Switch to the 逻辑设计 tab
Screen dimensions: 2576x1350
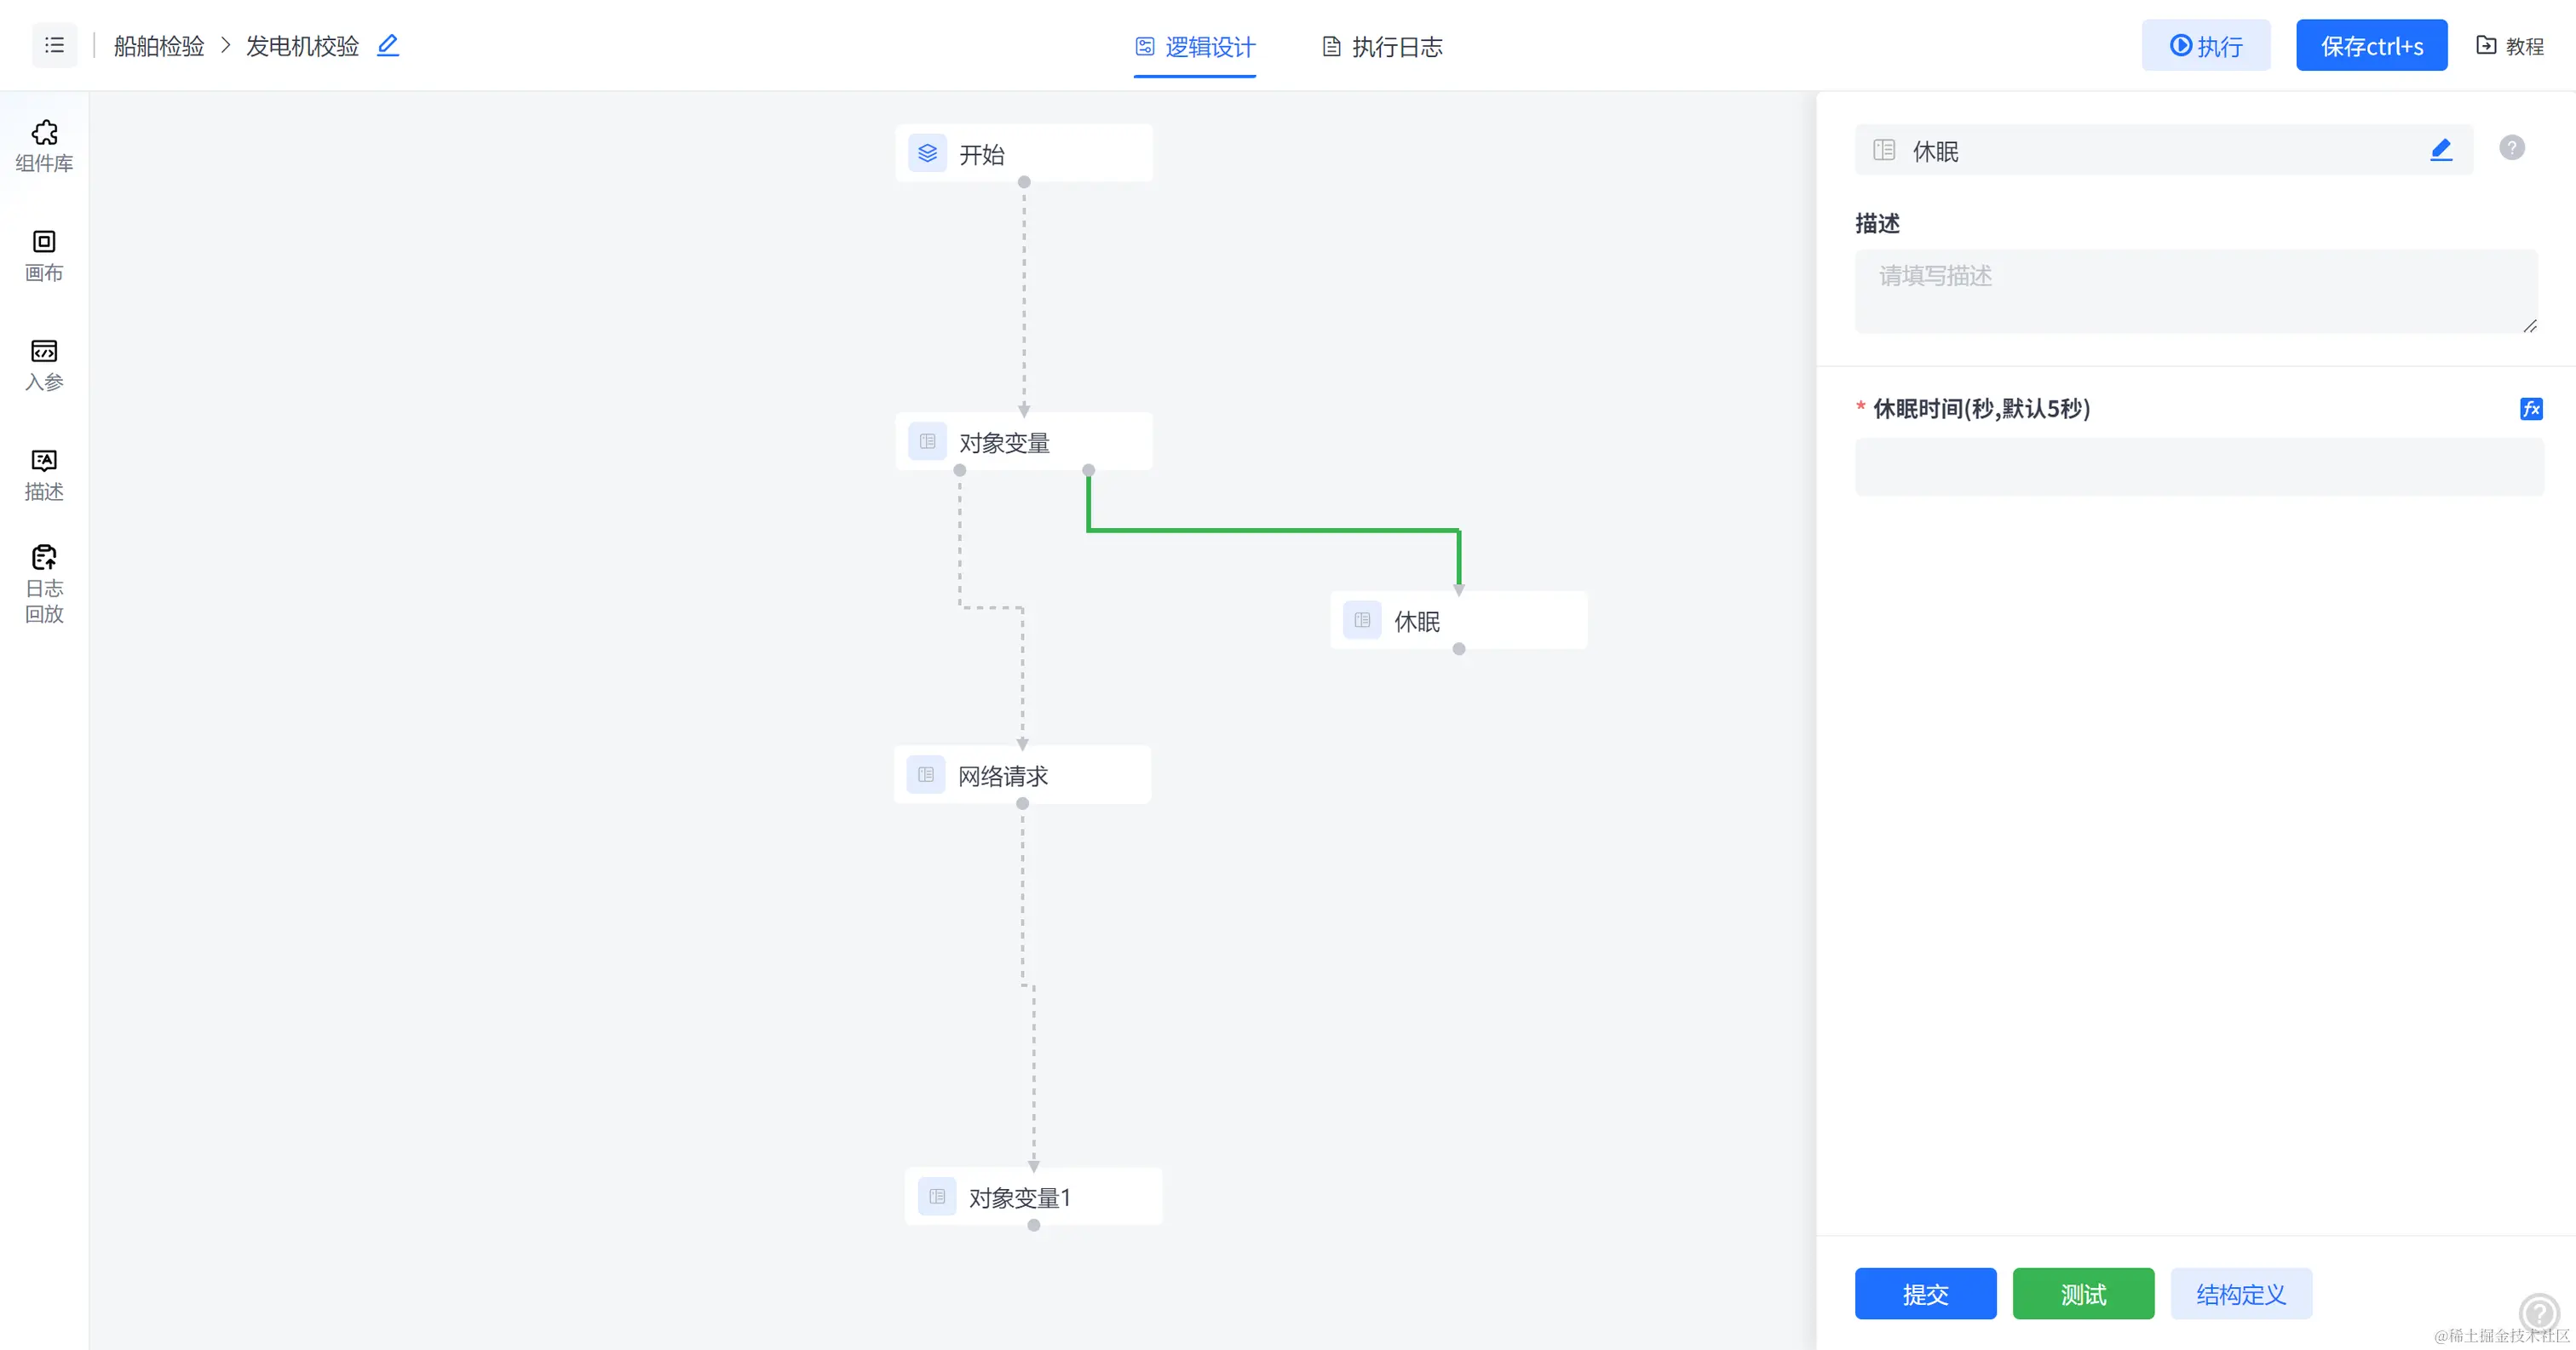1195,47
